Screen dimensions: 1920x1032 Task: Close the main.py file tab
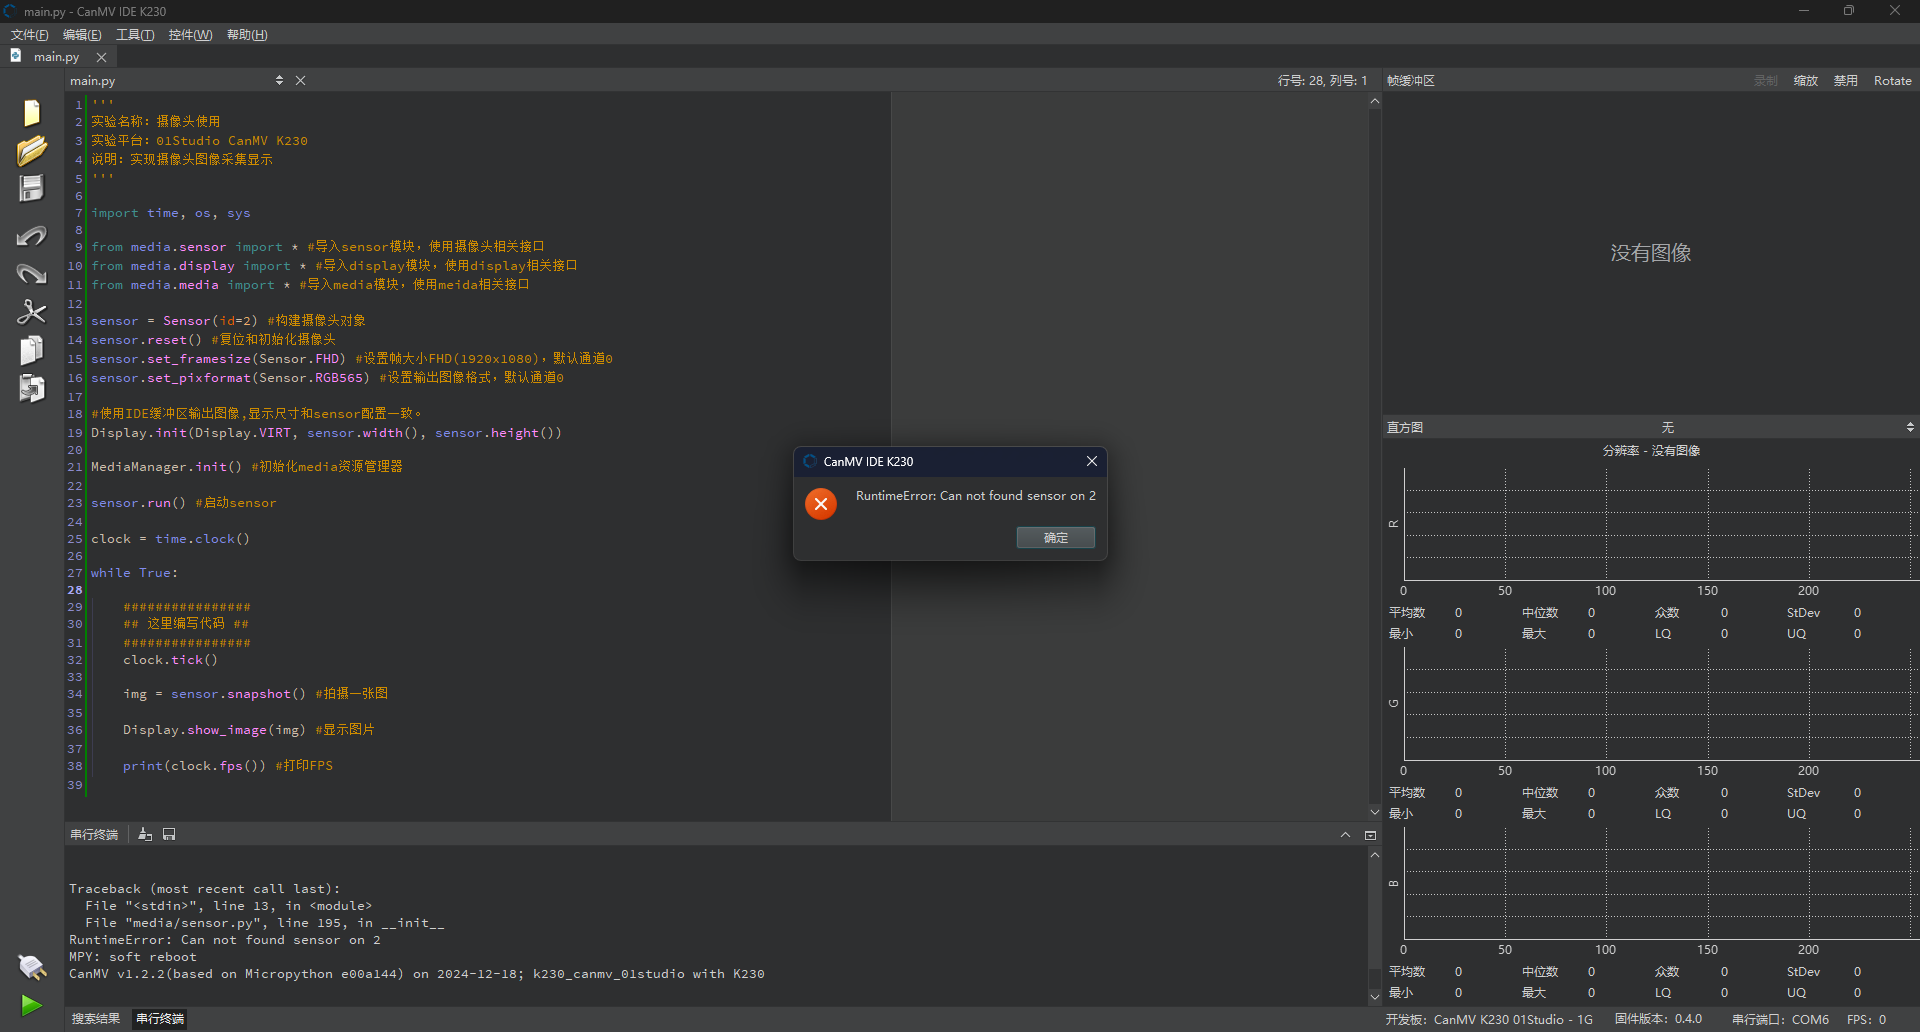tap(101, 57)
